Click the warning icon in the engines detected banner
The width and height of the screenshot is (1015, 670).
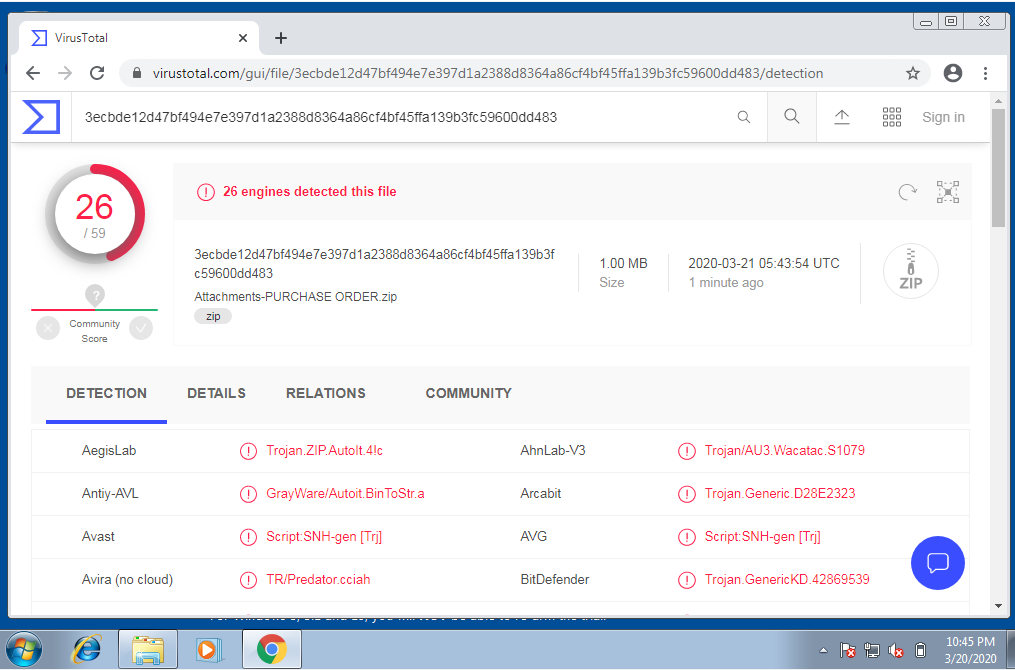pos(206,192)
